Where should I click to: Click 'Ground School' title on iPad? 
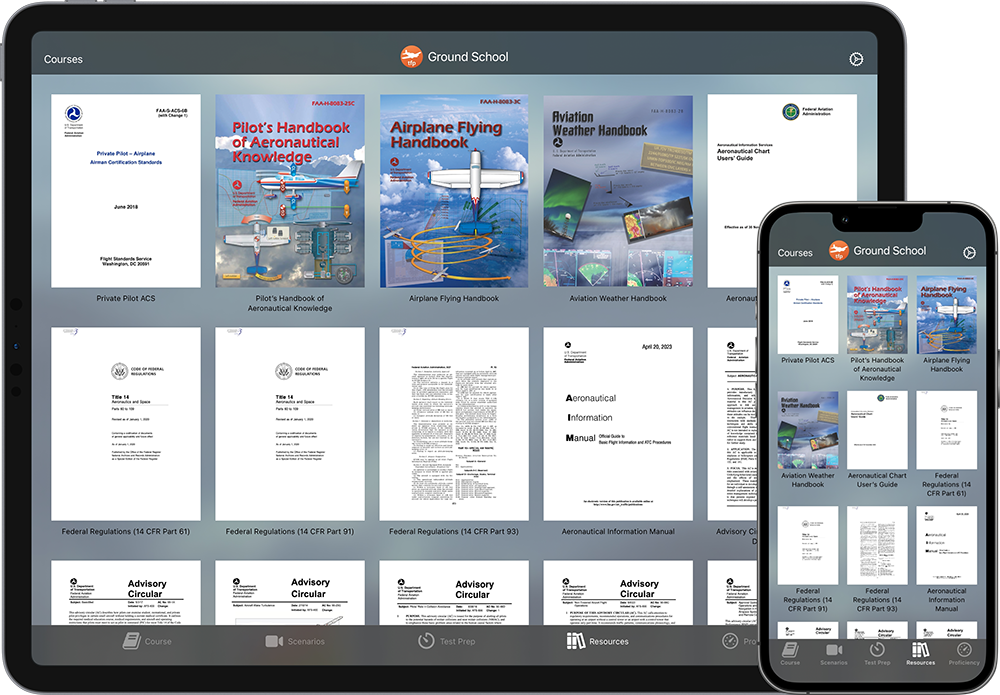468,57
